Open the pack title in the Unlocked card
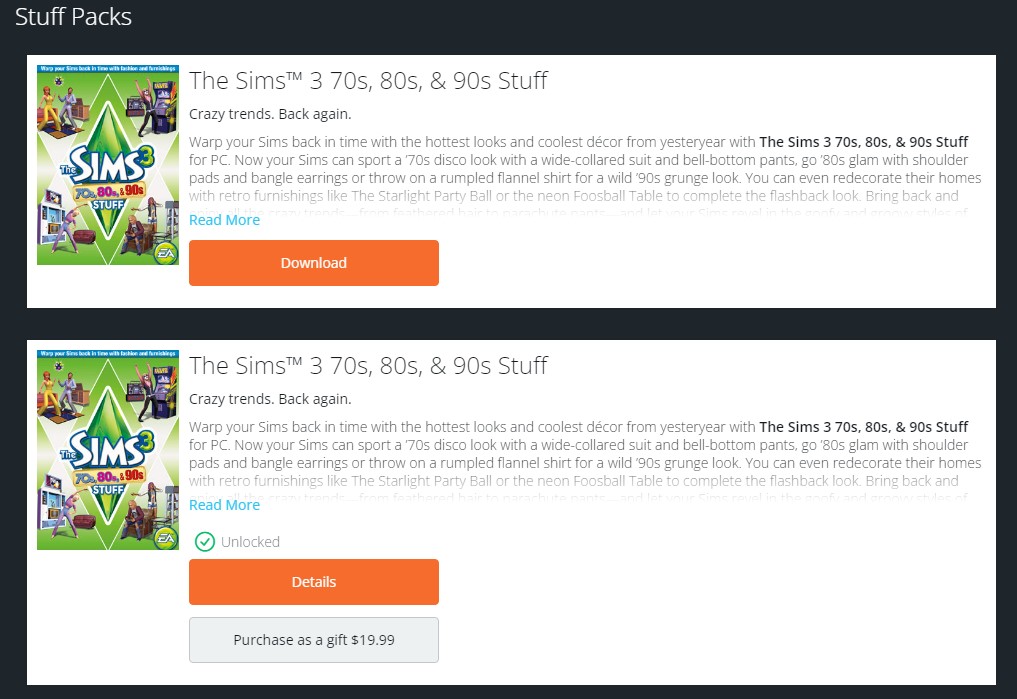 tap(368, 365)
